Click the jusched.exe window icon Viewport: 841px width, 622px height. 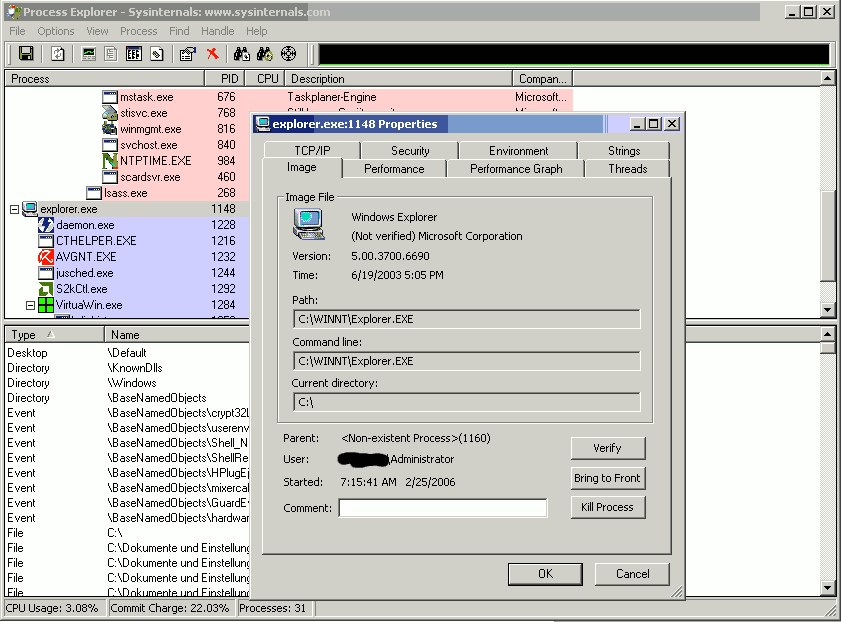coord(46,273)
